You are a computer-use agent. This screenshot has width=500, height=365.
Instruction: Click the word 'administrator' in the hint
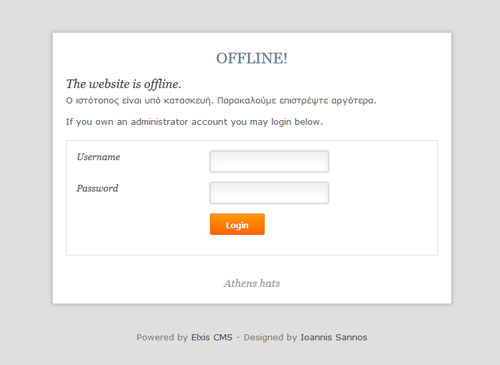159,122
